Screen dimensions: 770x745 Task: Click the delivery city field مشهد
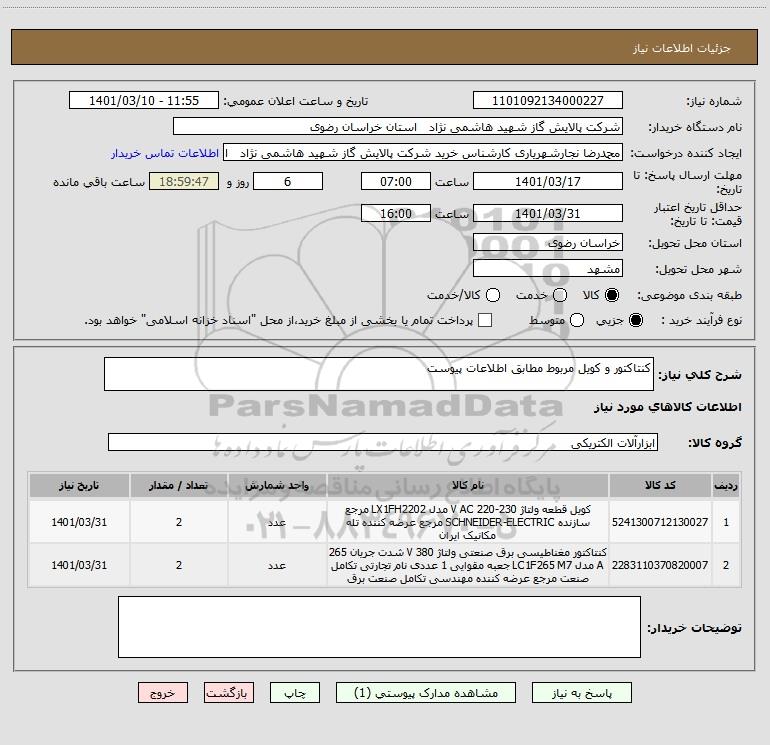coord(548,268)
